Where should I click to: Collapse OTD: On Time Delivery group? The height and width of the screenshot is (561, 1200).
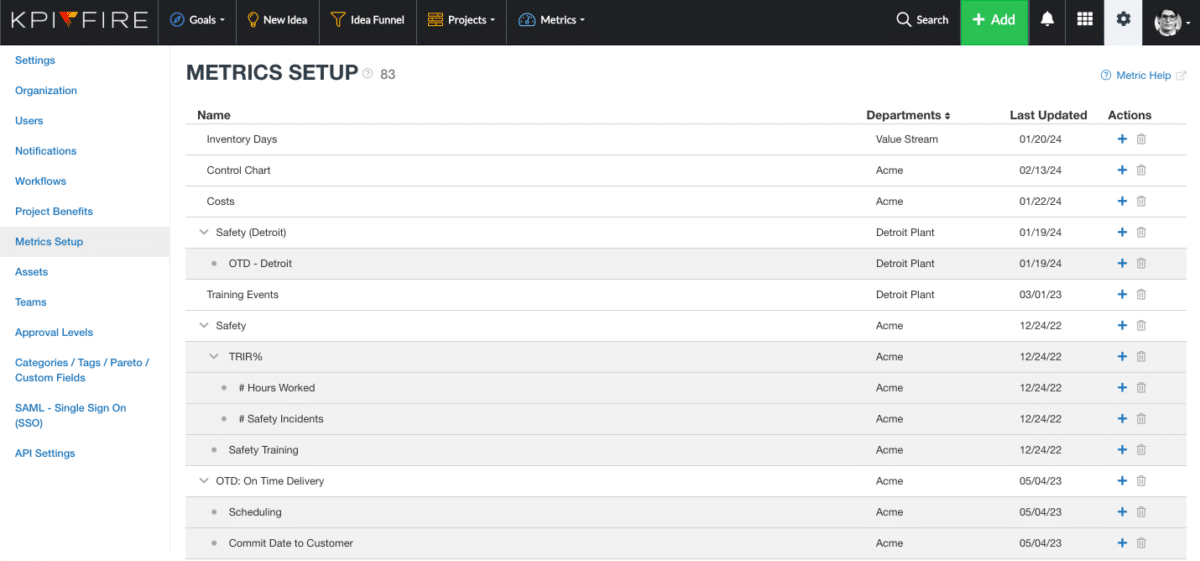click(x=204, y=481)
